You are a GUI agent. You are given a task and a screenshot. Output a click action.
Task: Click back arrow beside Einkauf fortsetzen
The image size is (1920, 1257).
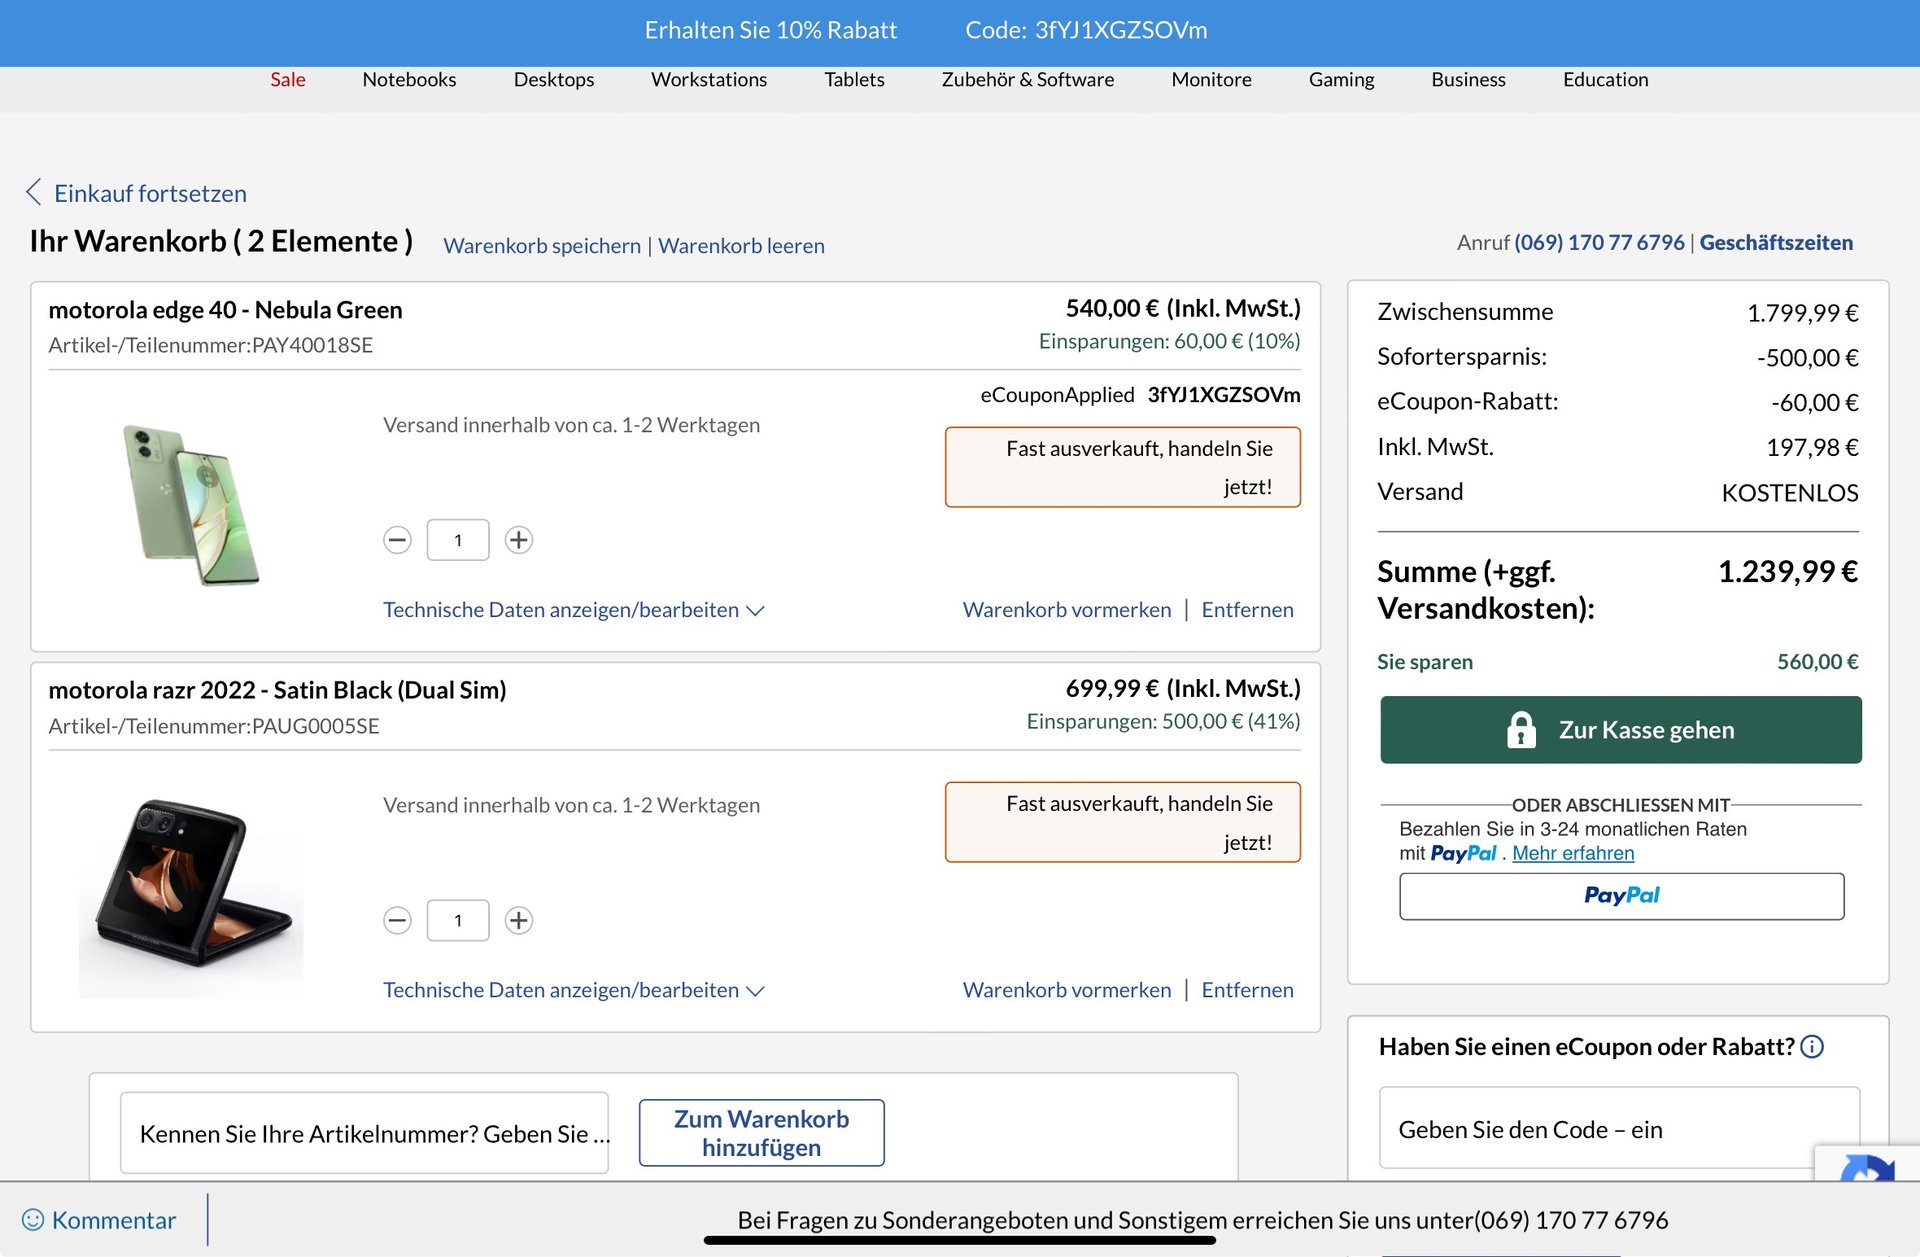click(34, 192)
